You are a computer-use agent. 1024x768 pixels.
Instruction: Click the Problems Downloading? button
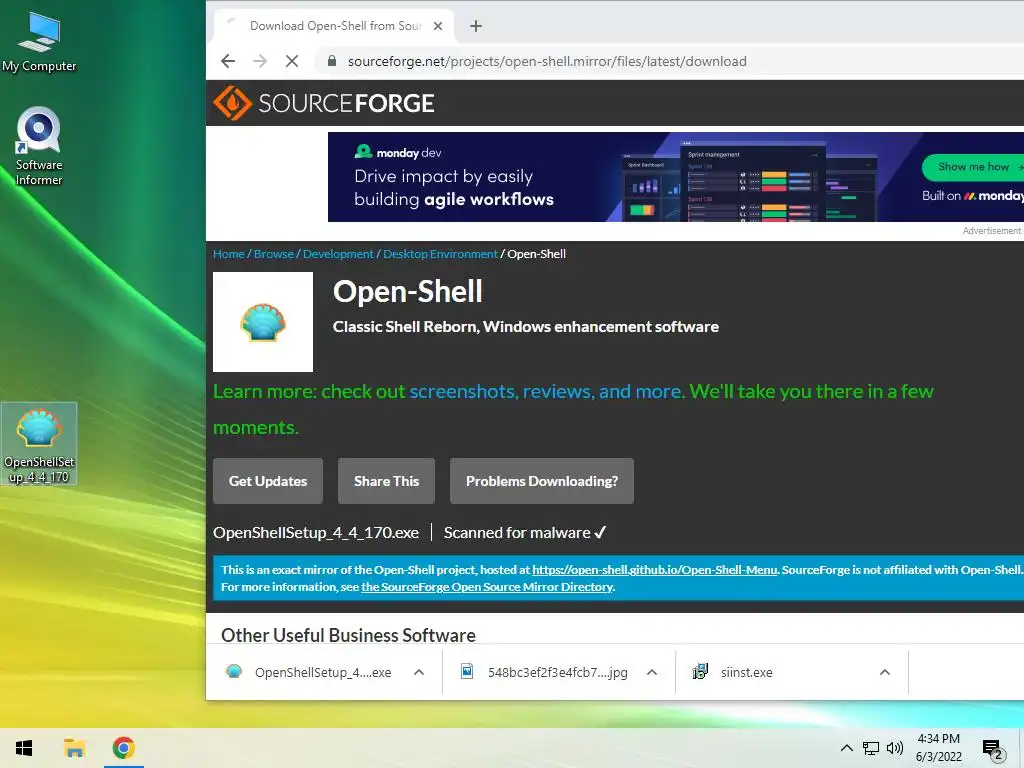[542, 481]
